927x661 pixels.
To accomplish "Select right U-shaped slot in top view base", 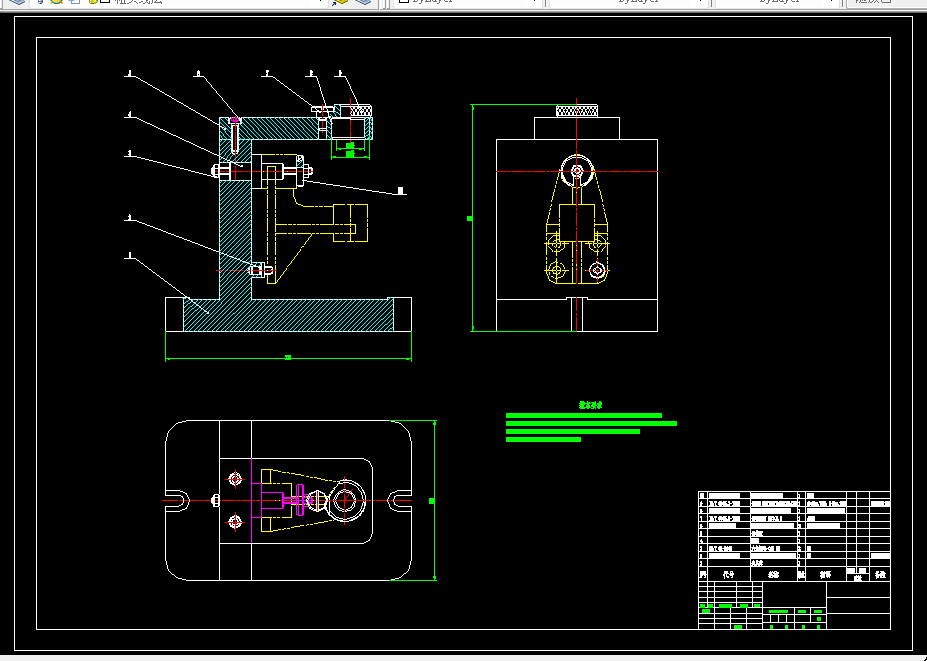I will (x=400, y=501).
